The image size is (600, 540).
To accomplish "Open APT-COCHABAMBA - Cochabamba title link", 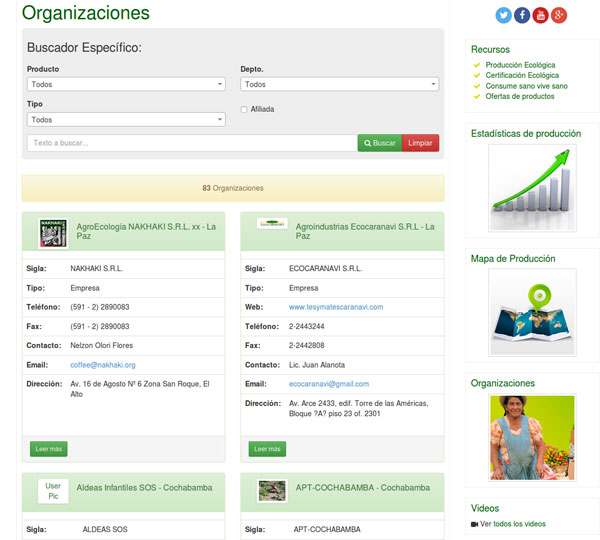I will [363, 488].
